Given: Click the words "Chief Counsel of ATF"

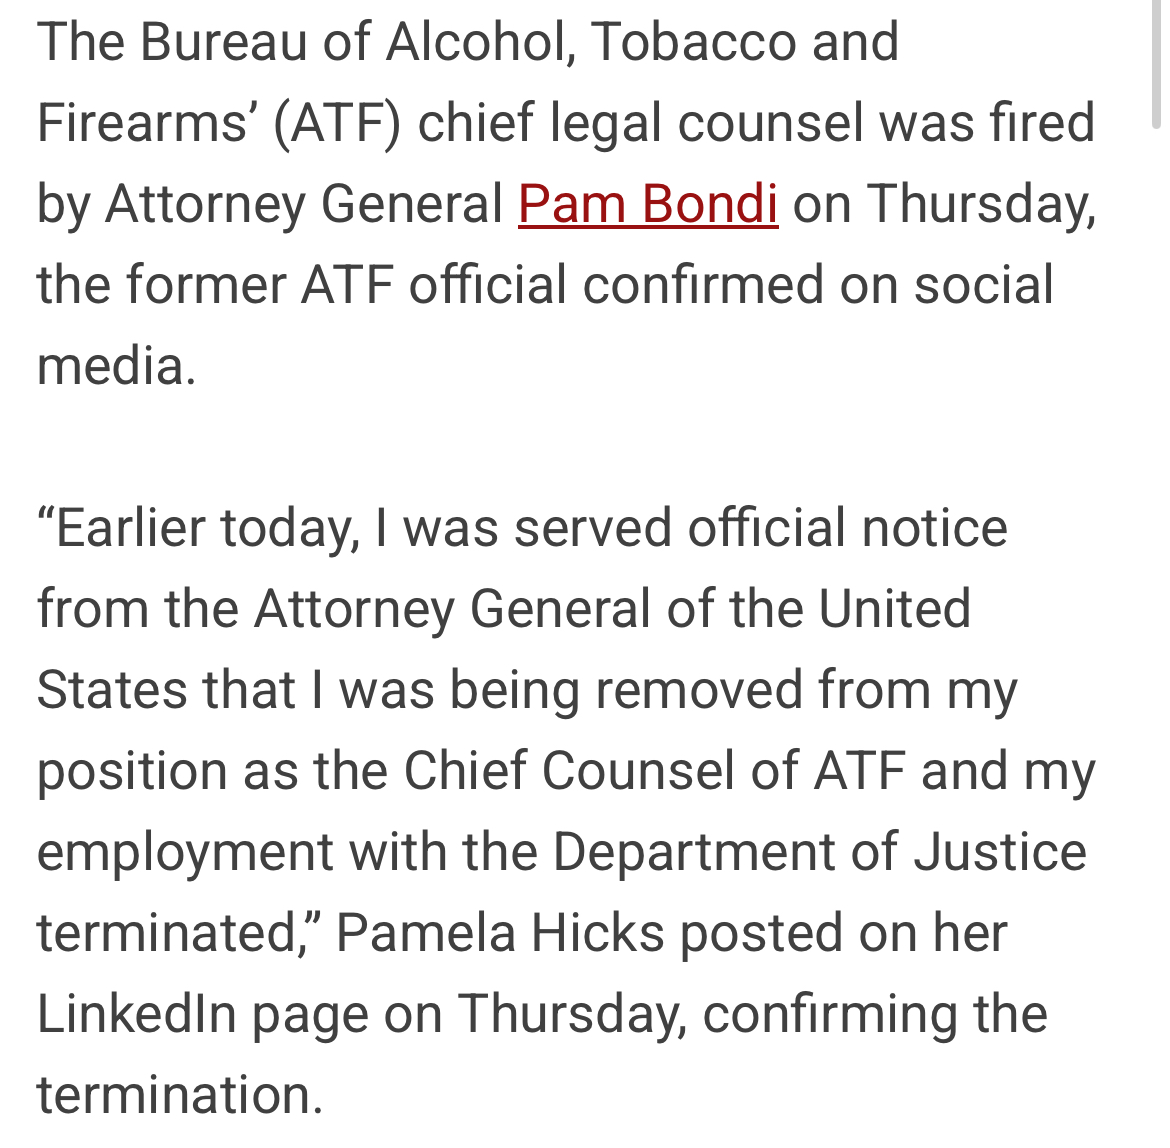Looking at the screenshot, I should (x=655, y=770).
